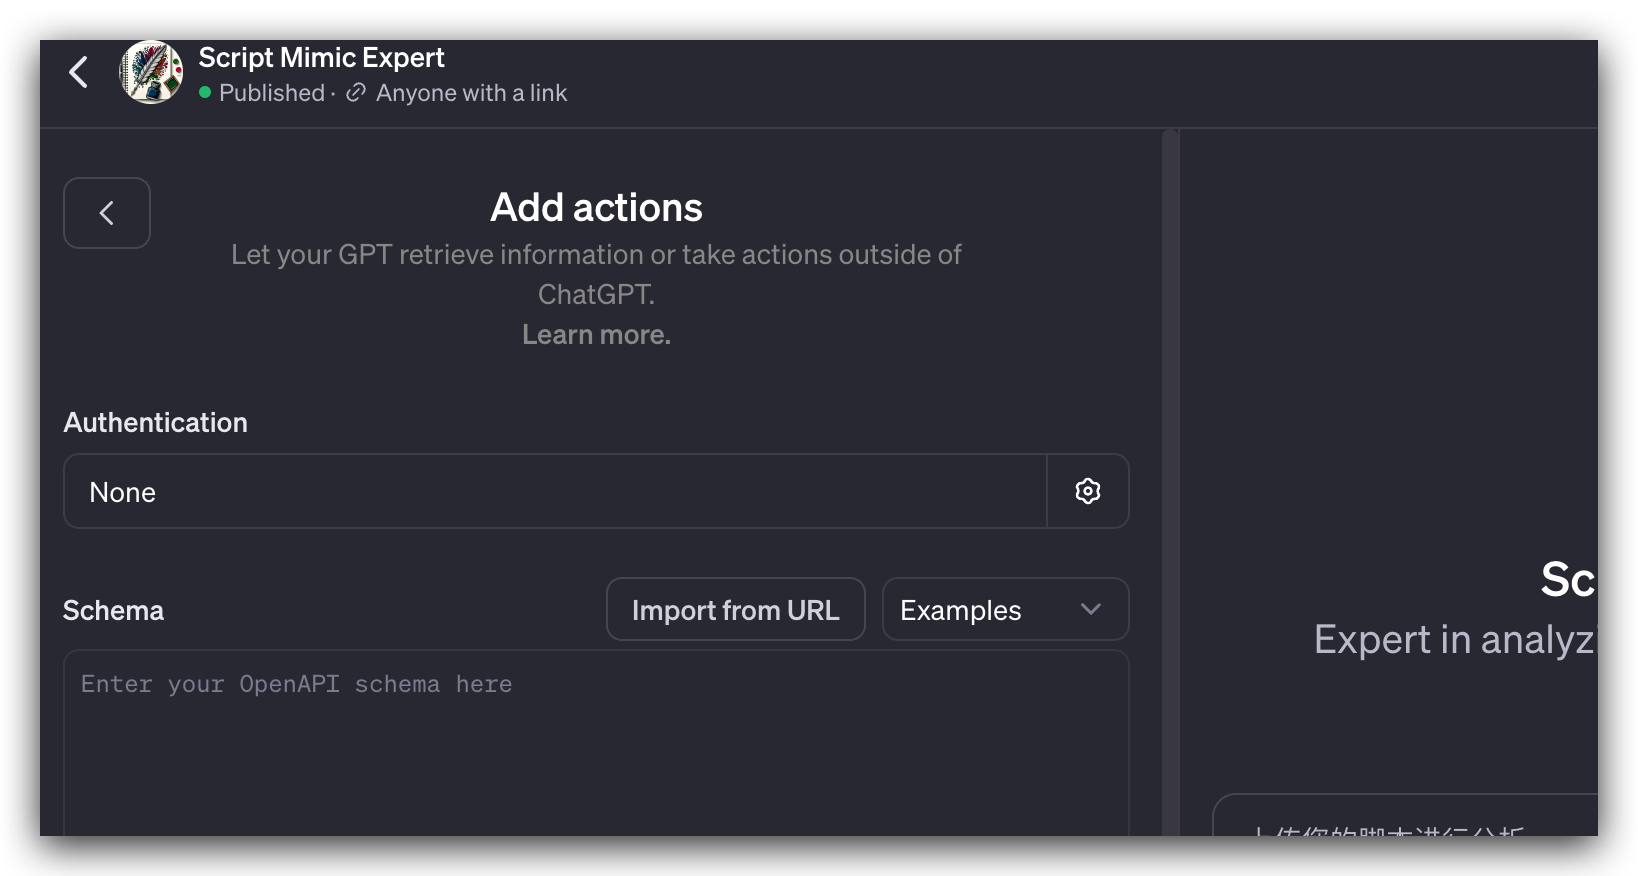Click the Script Mimic Expert title
Screen dimensions: 1638x876
[321, 58]
